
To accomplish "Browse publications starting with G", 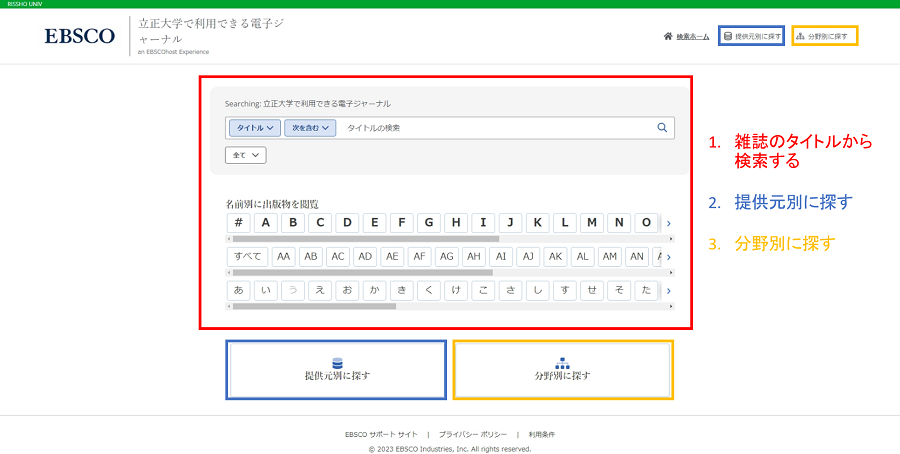I will pos(429,223).
